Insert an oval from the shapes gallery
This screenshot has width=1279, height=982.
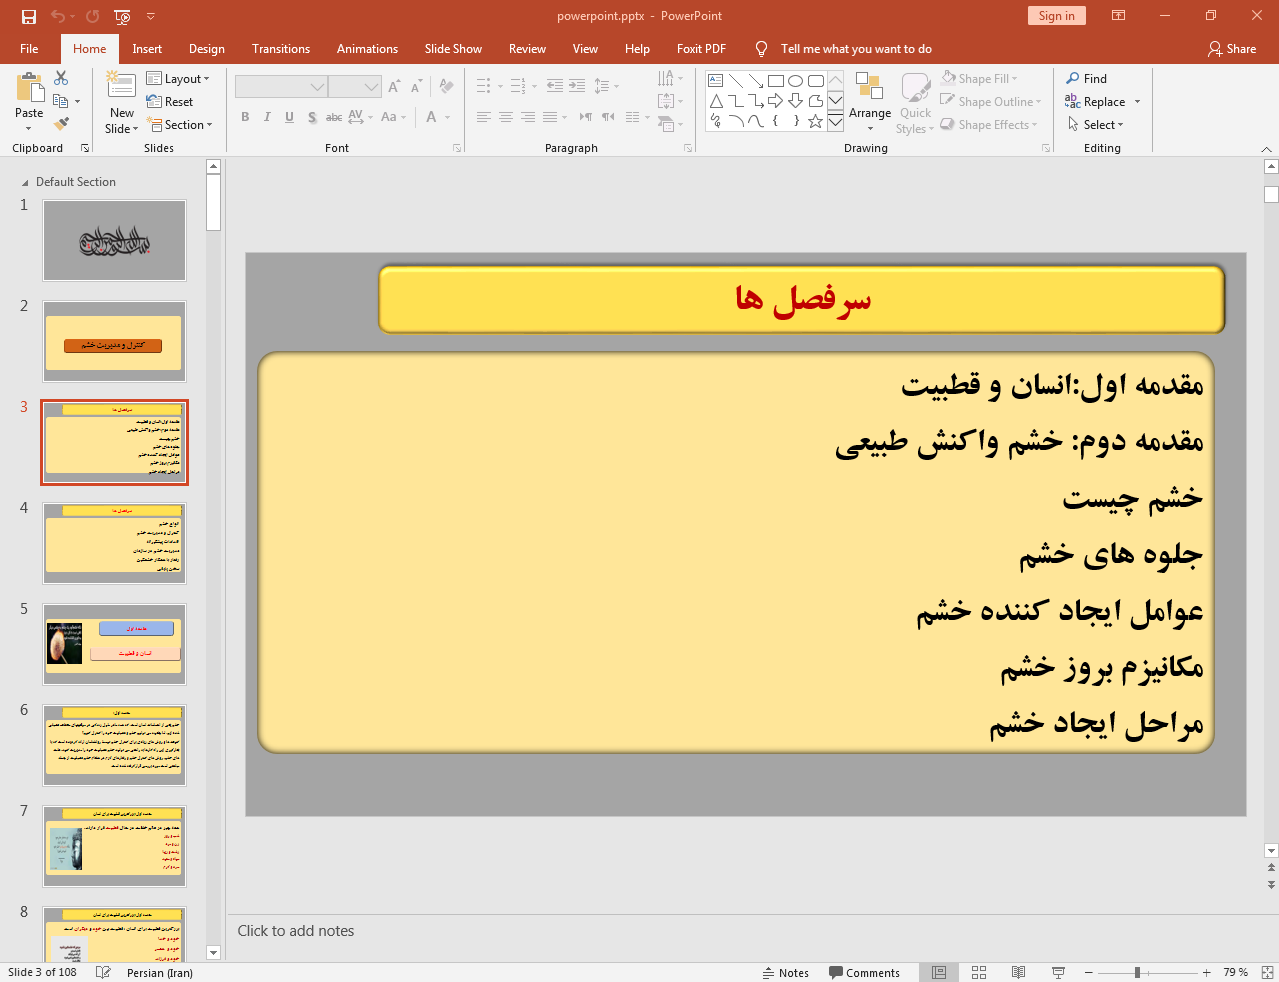pos(795,81)
